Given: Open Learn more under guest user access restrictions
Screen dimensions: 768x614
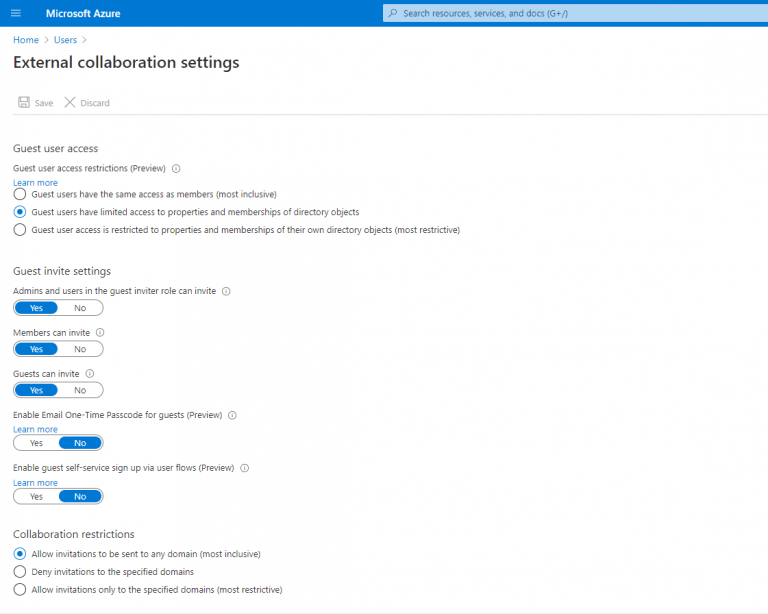Looking at the screenshot, I should (35, 183).
